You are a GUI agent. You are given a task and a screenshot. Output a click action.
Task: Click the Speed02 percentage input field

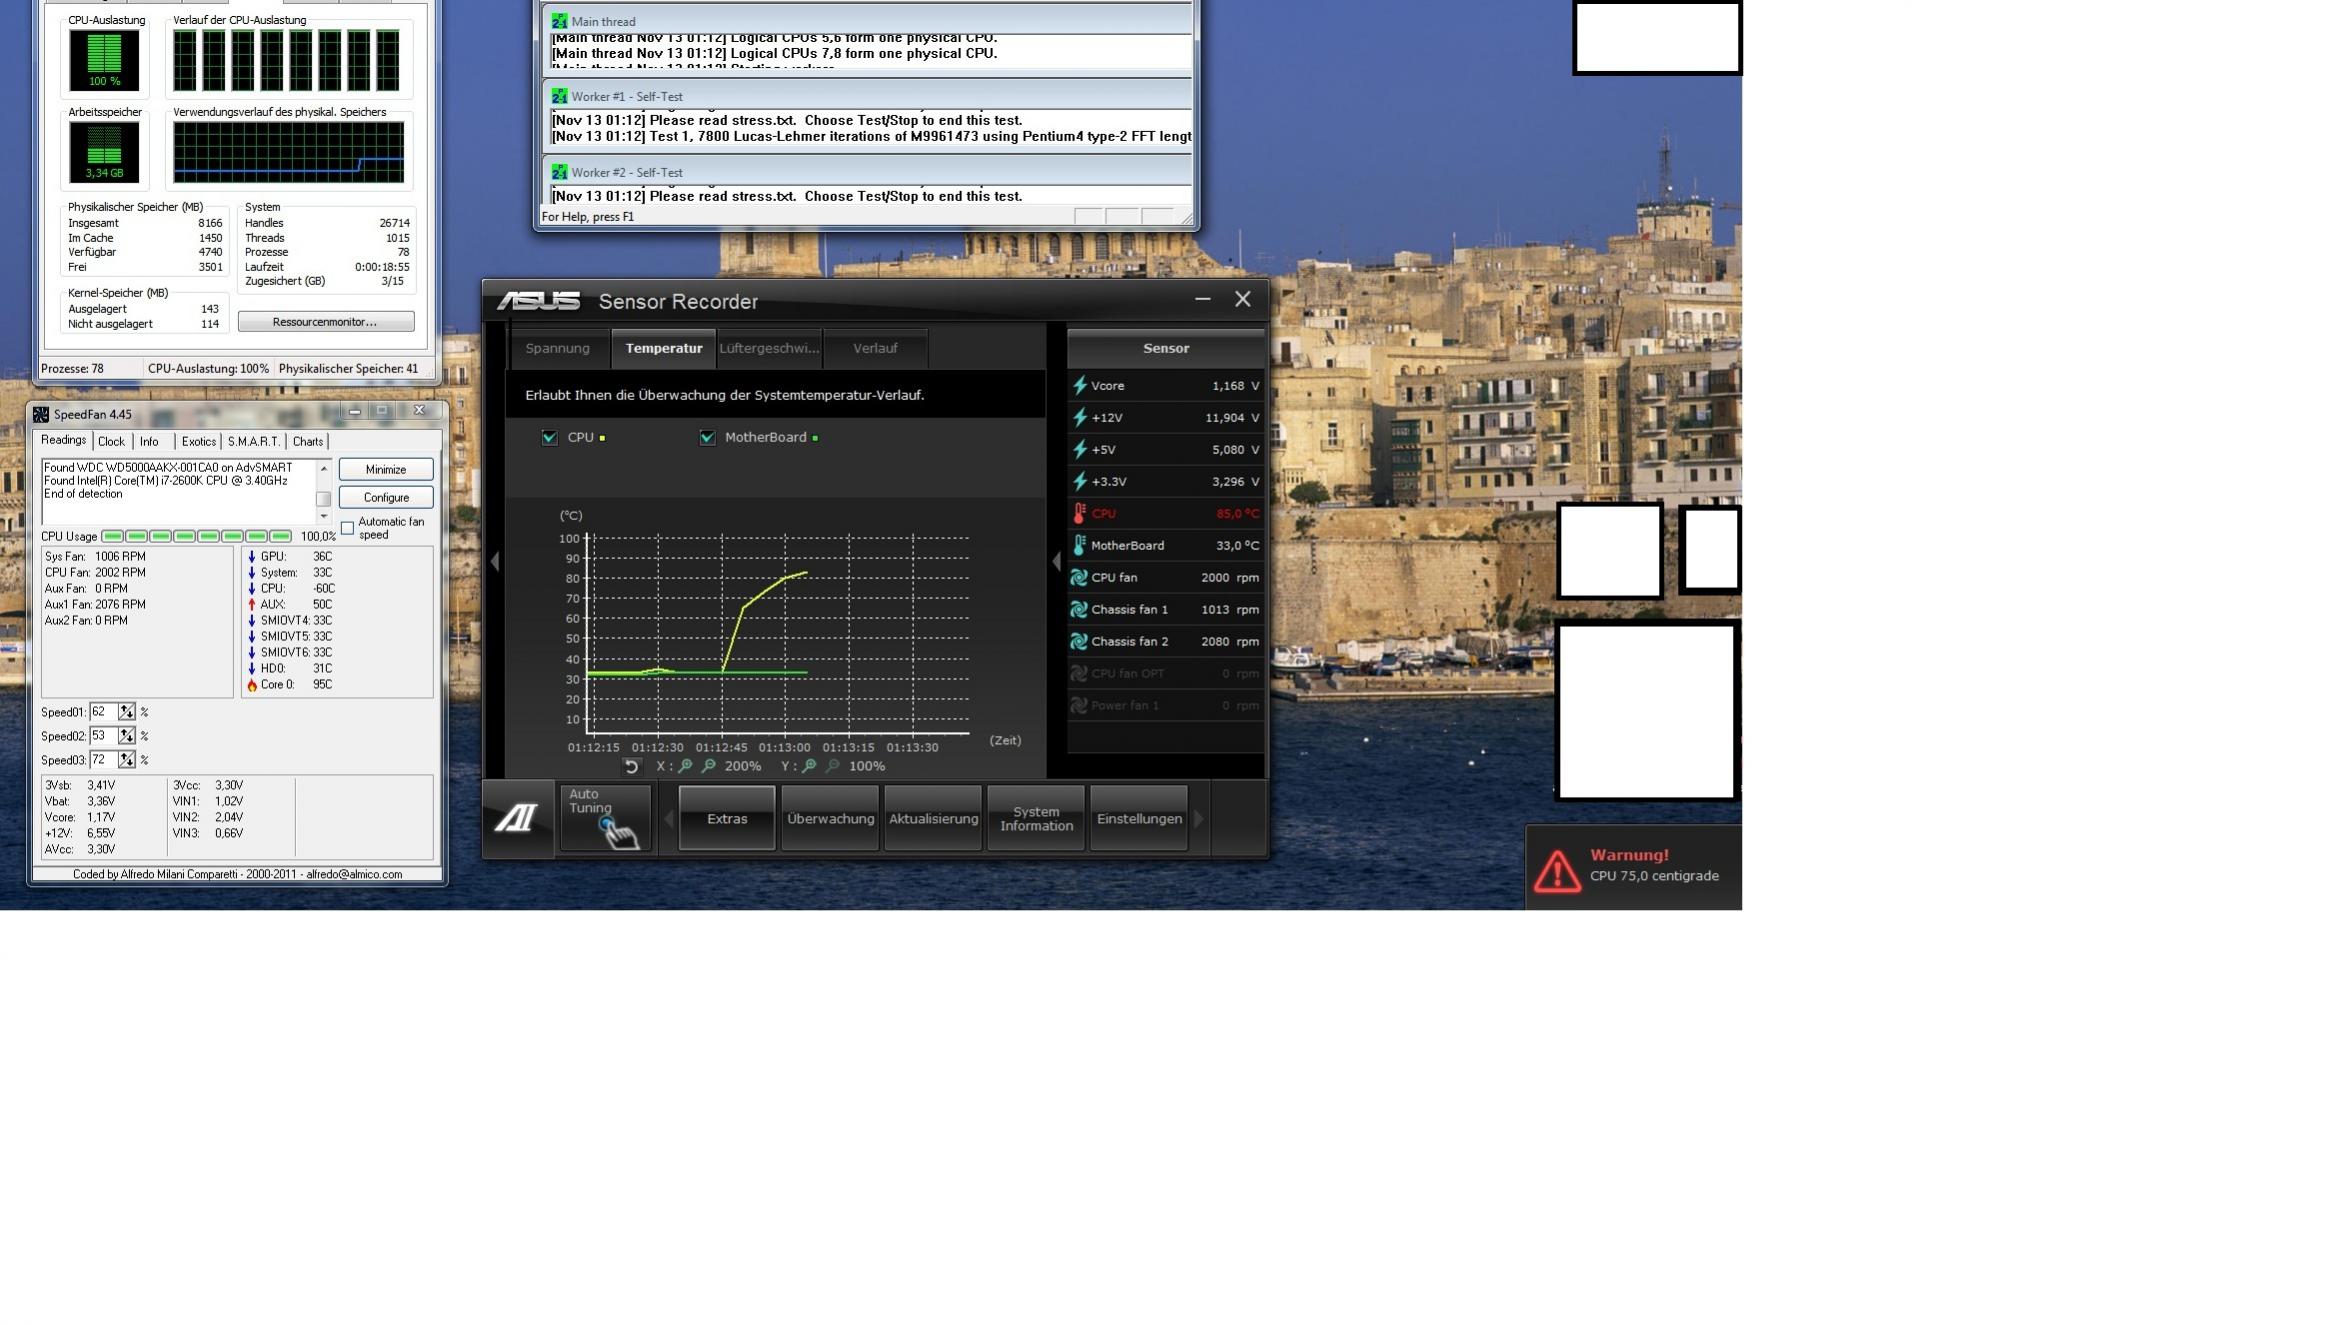coord(102,736)
